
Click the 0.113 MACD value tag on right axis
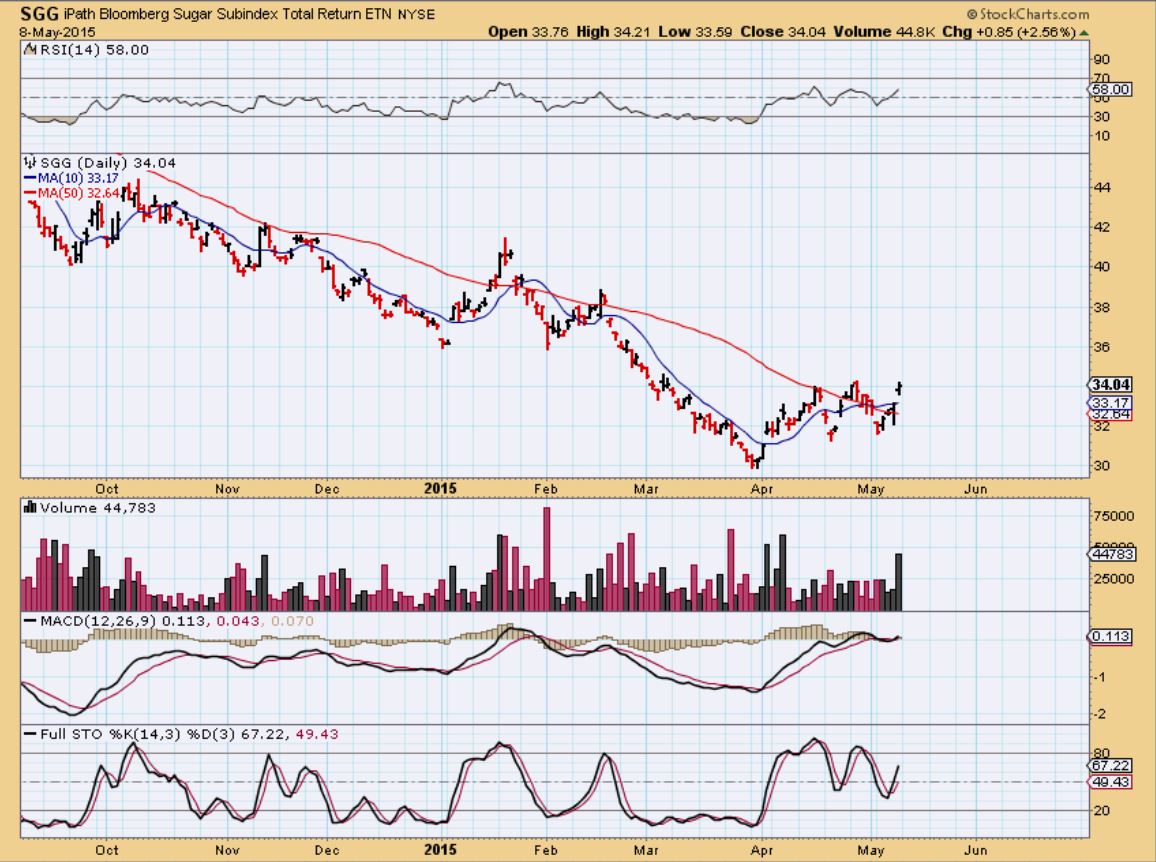pyautogui.click(x=1108, y=636)
